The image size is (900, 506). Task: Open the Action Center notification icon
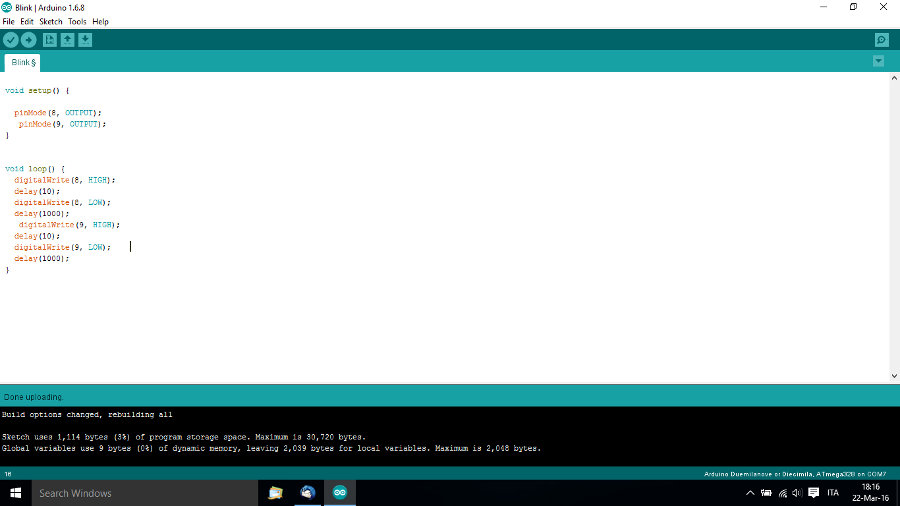coord(813,493)
